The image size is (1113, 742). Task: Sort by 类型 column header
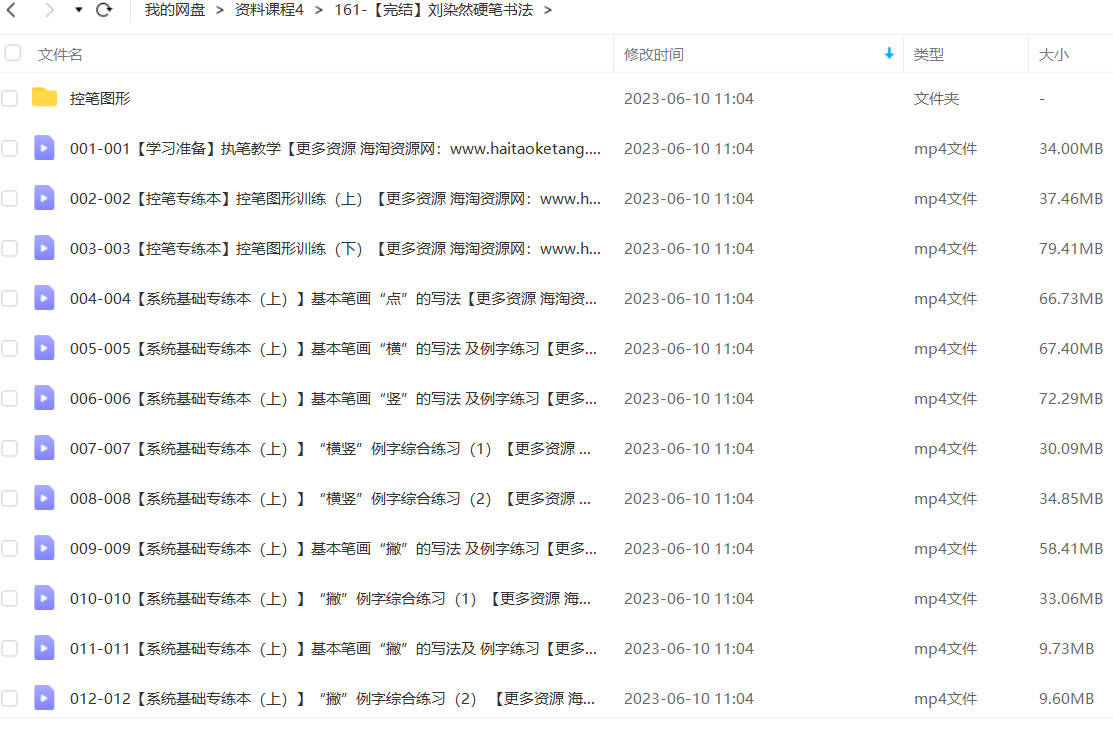928,55
